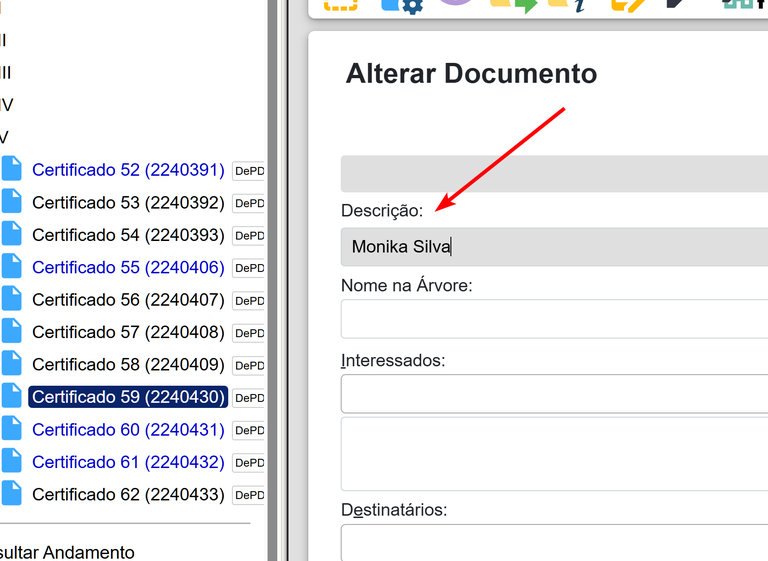Click the folder with info 'i' toolbar icon
Viewport: 768px width, 561px height.
click(x=567, y=5)
